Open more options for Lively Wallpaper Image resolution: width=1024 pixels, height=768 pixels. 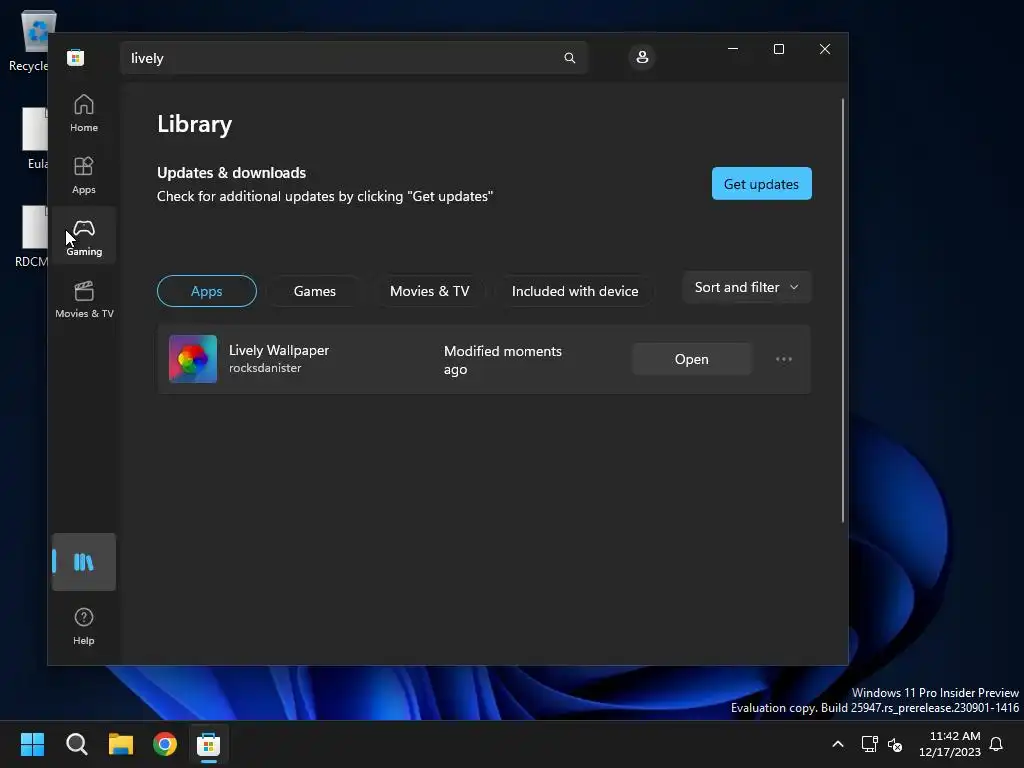point(784,359)
